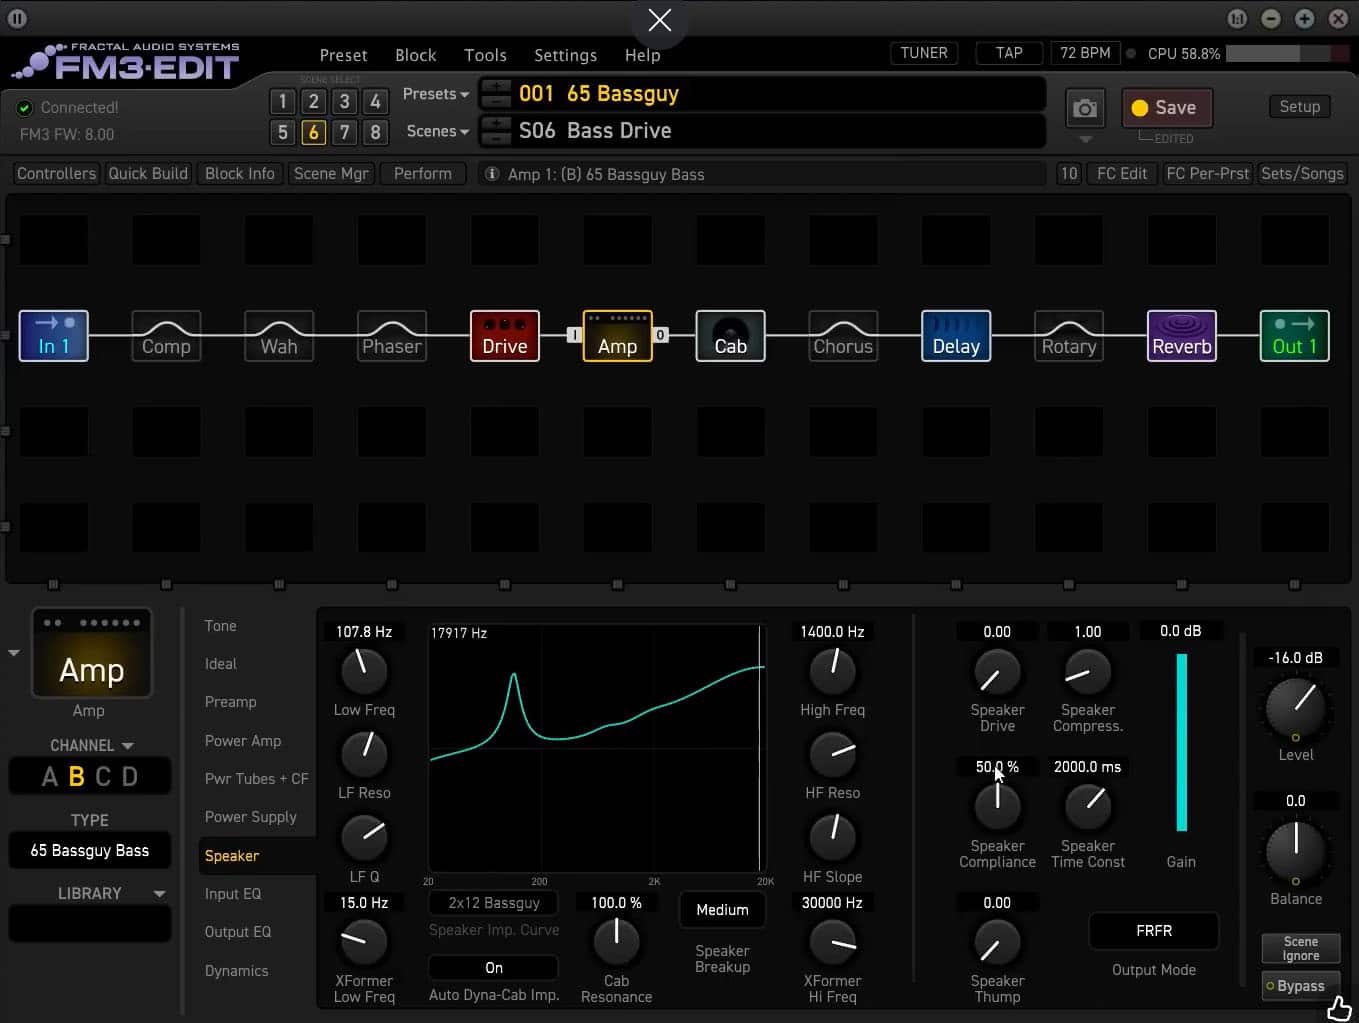Expand the CHANNEL dropdown arrow
The image size is (1359, 1023).
click(127, 746)
